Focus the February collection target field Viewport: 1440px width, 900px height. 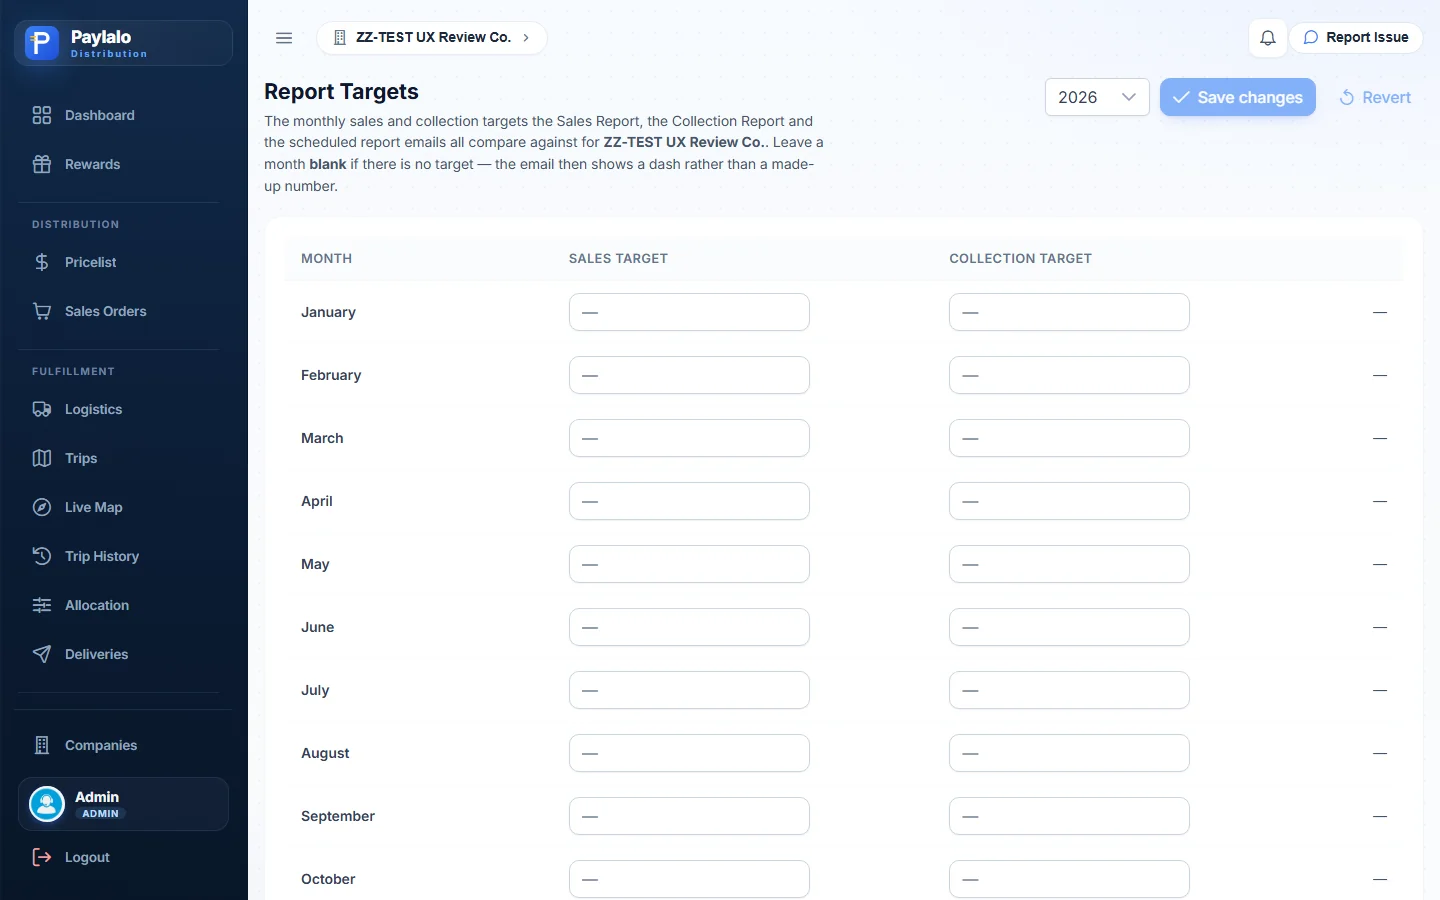point(1069,375)
